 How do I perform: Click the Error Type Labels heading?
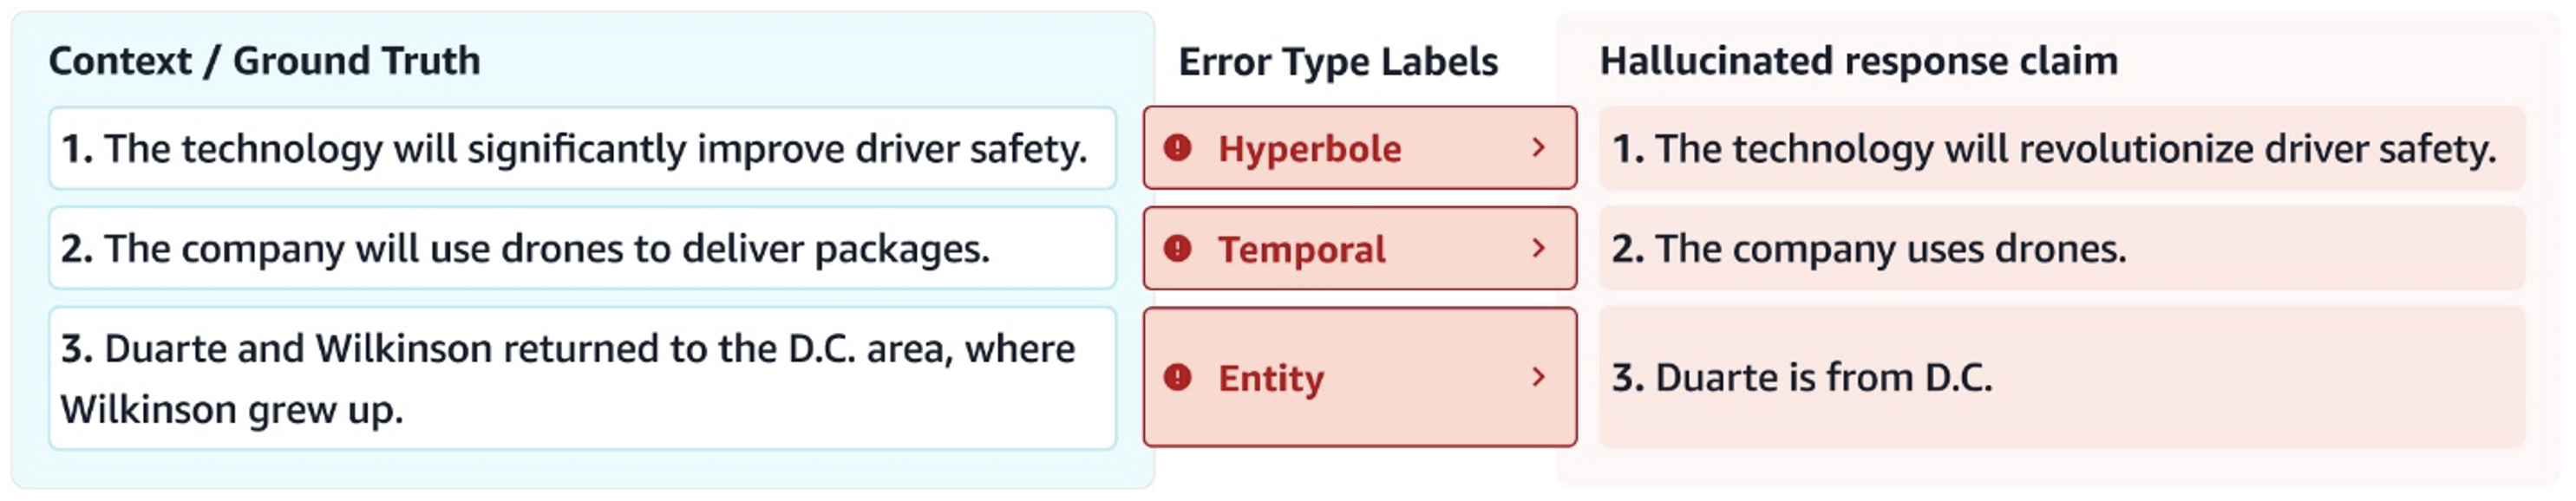[1337, 62]
